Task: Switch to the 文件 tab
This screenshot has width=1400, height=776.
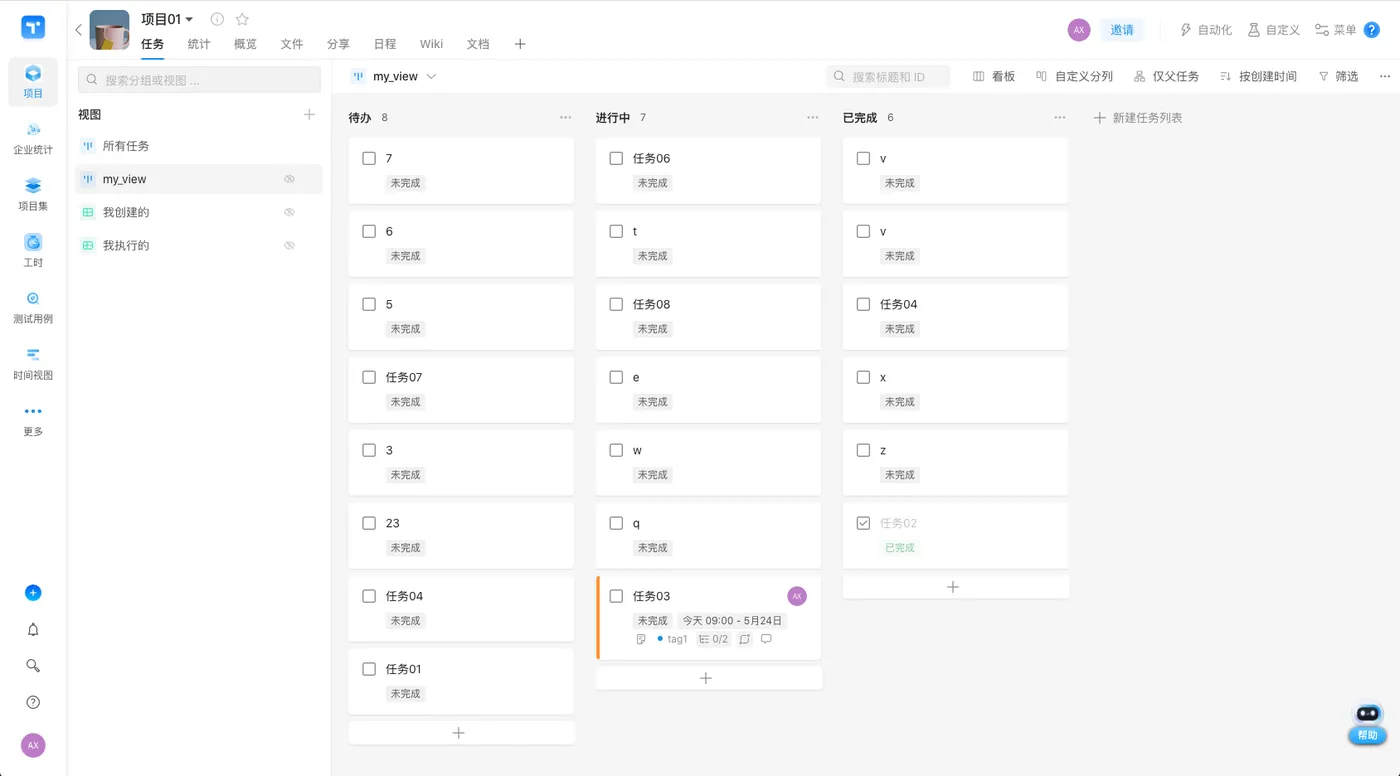Action: pyautogui.click(x=292, y=44)
